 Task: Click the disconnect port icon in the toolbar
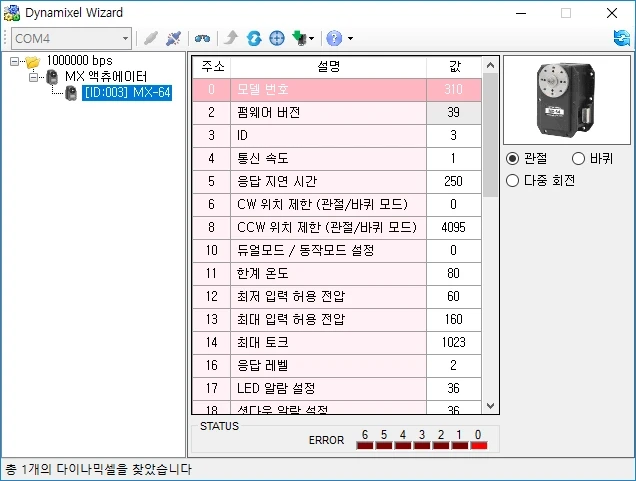tap(173, 38)
